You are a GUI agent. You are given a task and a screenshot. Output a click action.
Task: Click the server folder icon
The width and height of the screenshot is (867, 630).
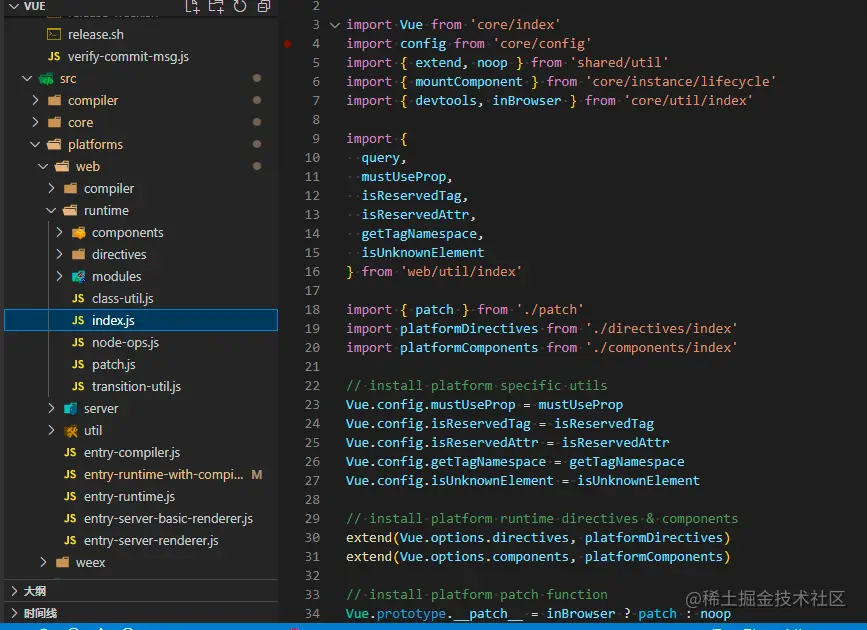(x=71, y=409)
